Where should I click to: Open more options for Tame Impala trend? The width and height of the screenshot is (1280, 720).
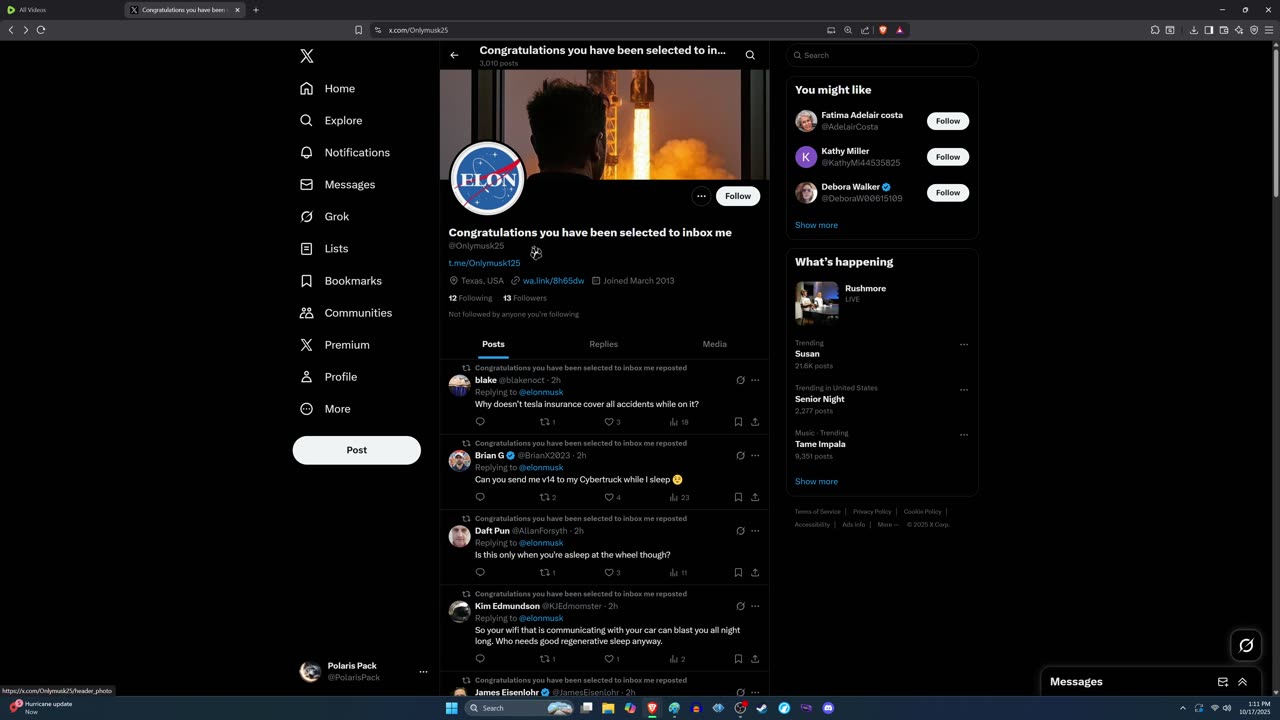(964, 435)
